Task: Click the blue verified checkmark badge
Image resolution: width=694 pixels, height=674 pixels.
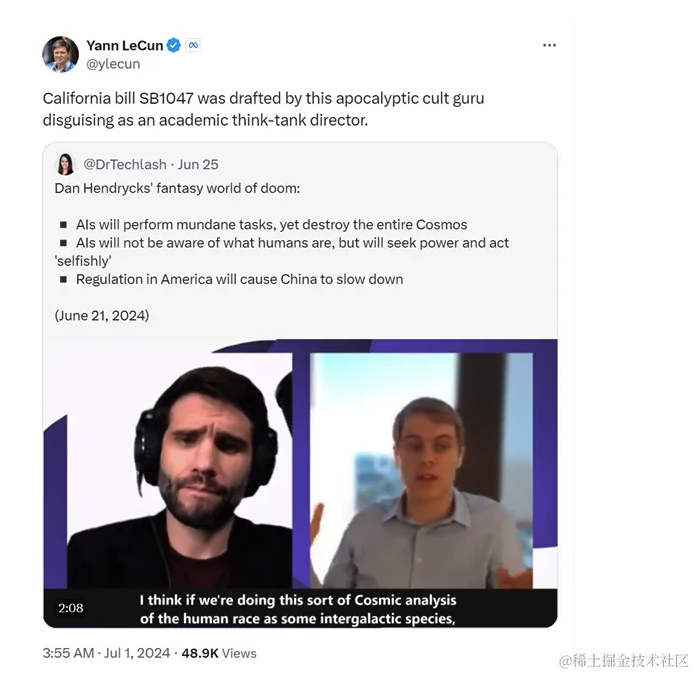Action: (x=174, y=45)
